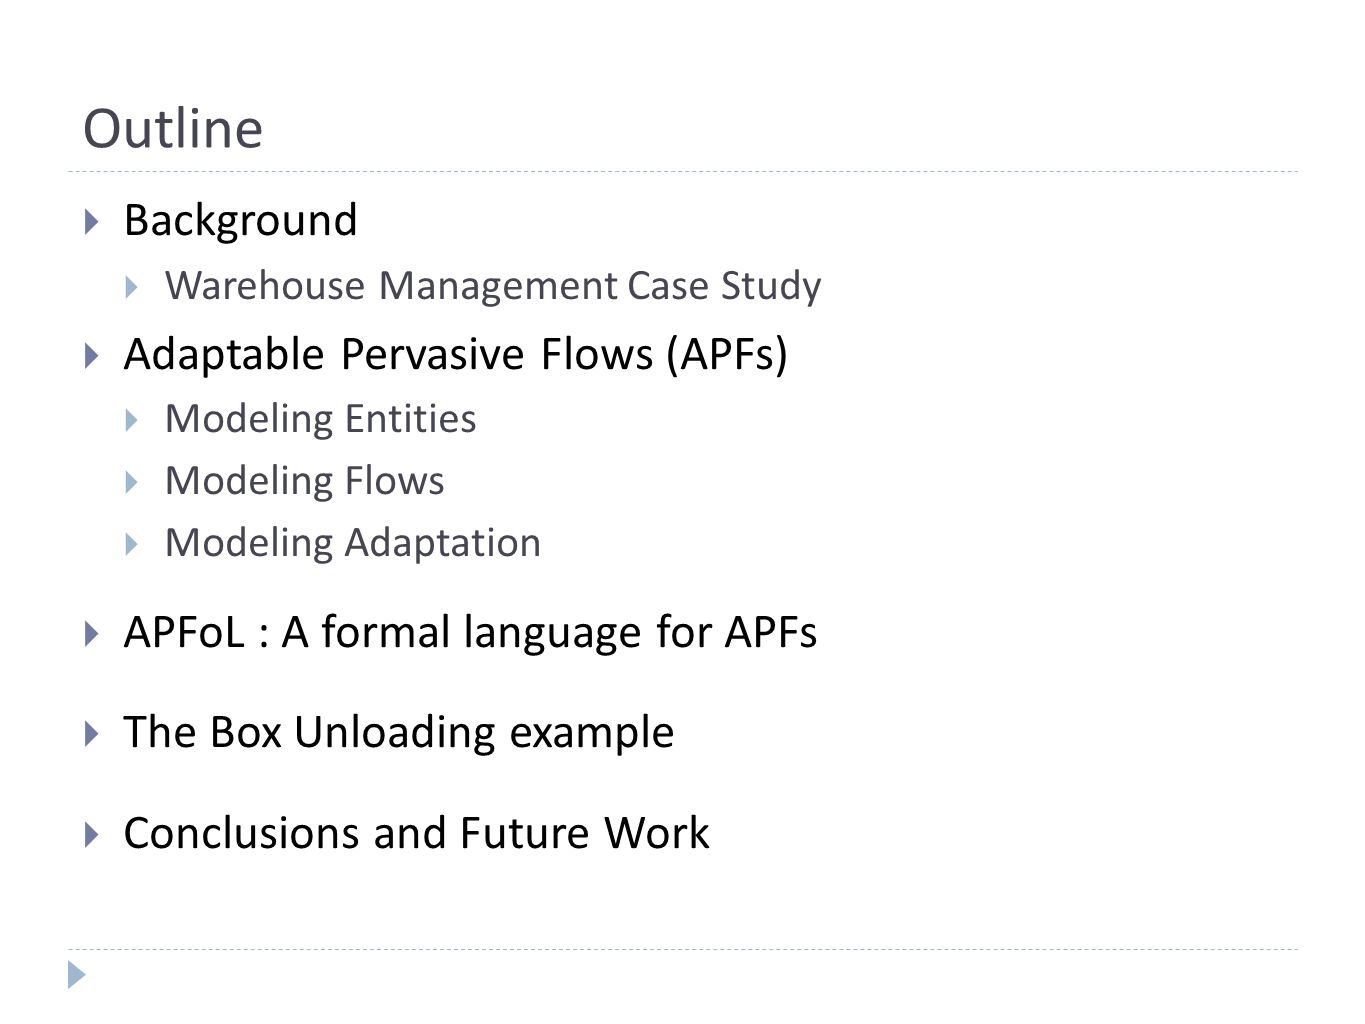Click The Box Unloading example text
Screen dimensions: 1365x1024
(399, 733)
